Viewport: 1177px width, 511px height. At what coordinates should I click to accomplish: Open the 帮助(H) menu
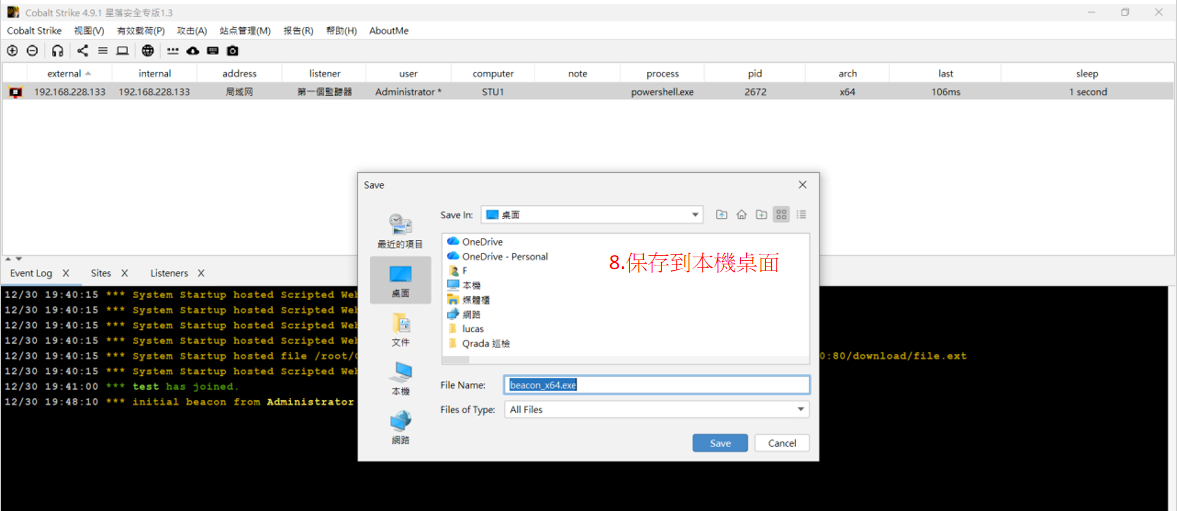pos(342,31)
